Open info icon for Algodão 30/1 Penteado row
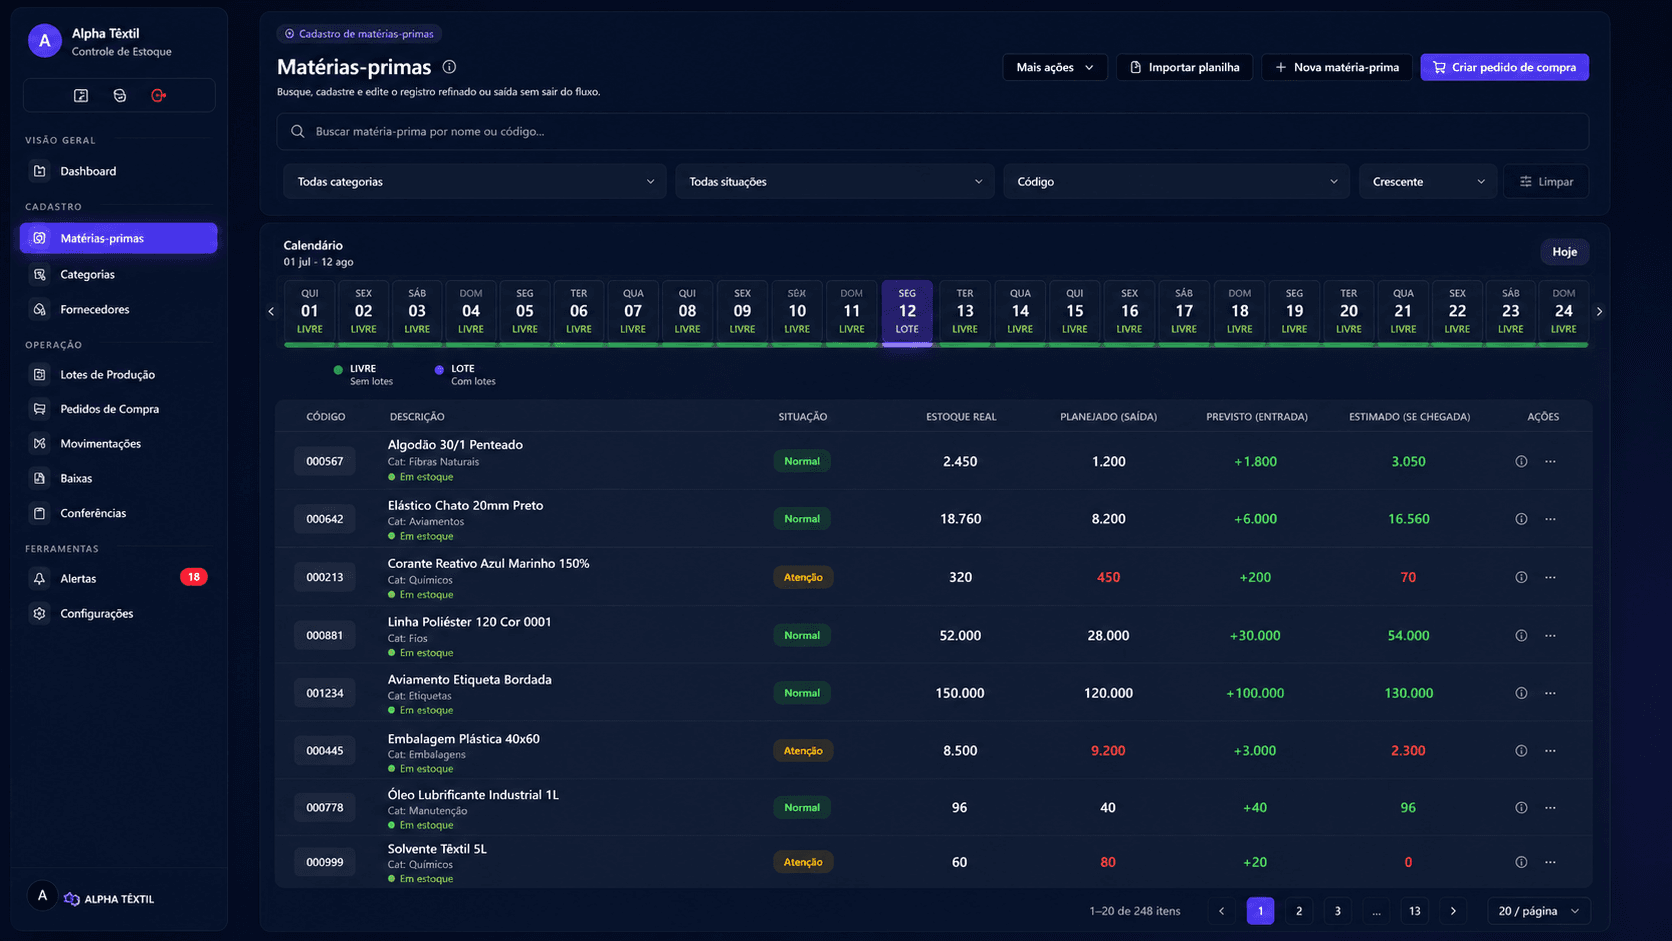 (1521, 462)
